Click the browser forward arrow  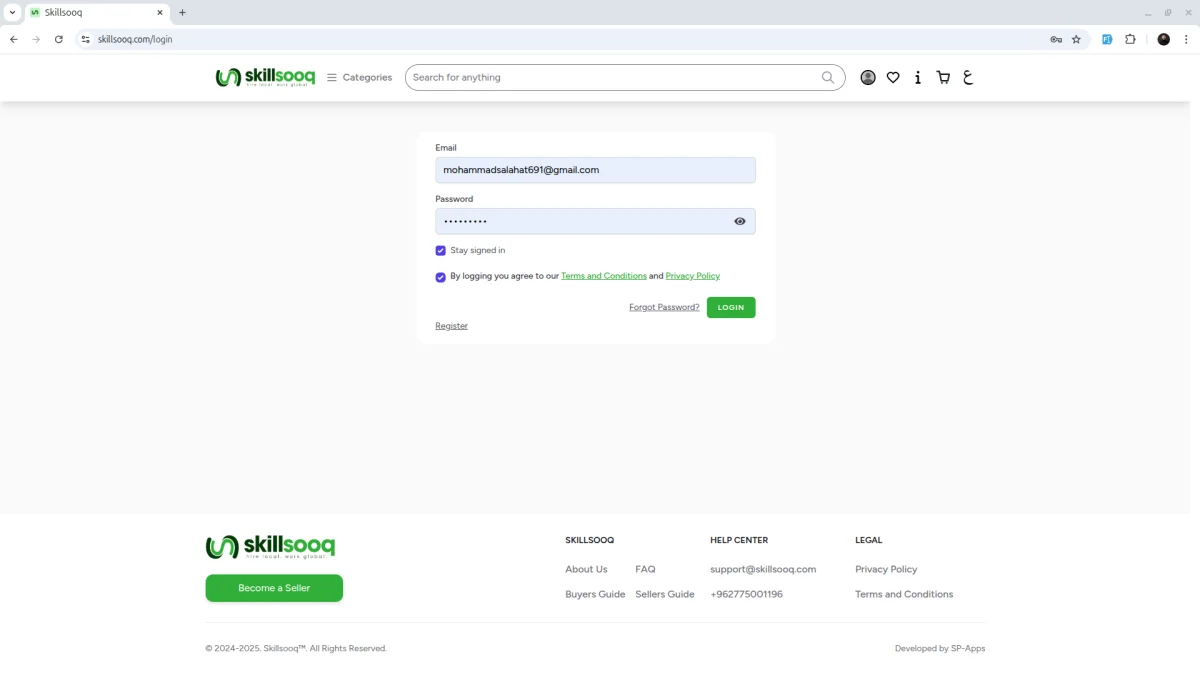36,39
